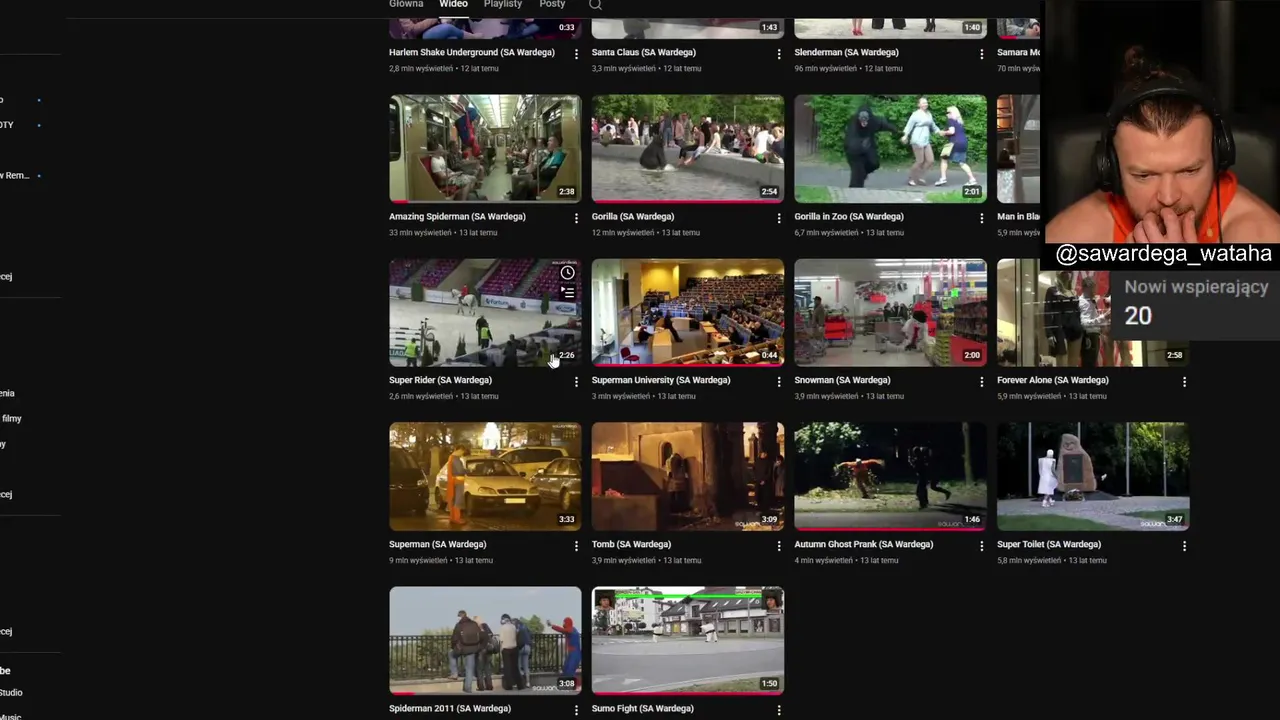Select the Wideo tab
Image resolution: width=1280 pixels, height=720 pixels.
click(453, 4)
